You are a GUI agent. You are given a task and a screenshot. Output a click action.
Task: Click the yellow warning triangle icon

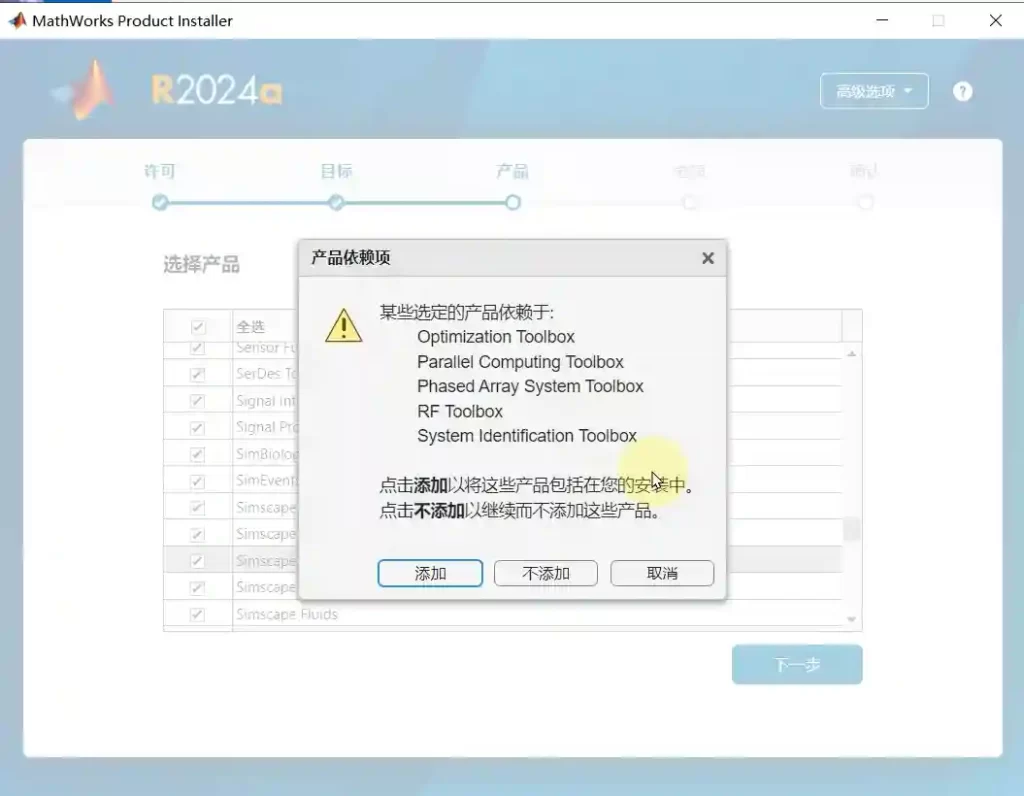coord(343,325)
